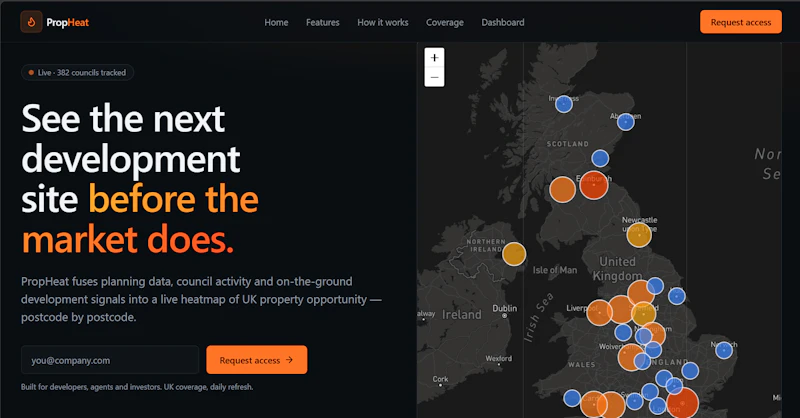Click the United Kingdom map label
The height and width of the screenshot is (418, 800).
click(617, 268)
